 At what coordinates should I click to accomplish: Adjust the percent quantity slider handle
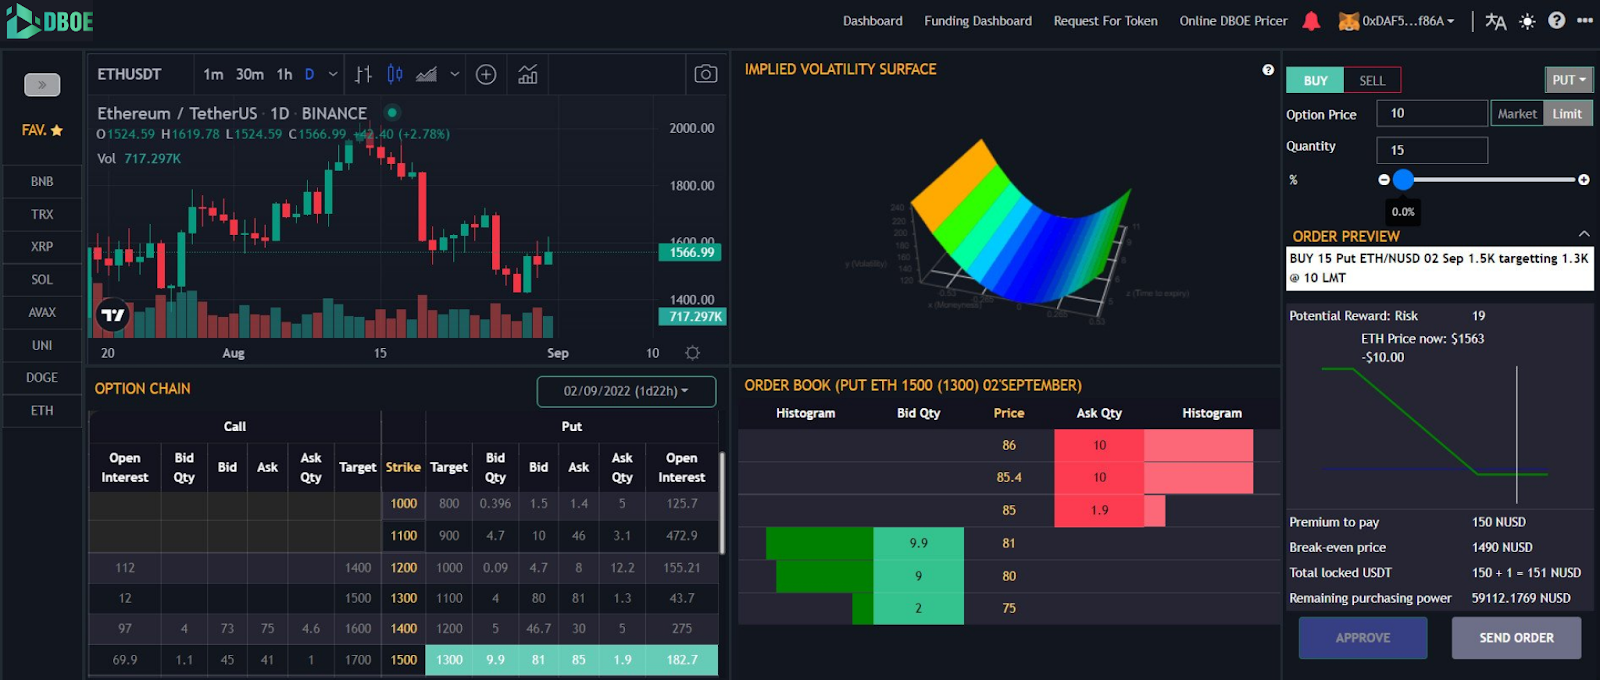click(x=1403, y=180)
